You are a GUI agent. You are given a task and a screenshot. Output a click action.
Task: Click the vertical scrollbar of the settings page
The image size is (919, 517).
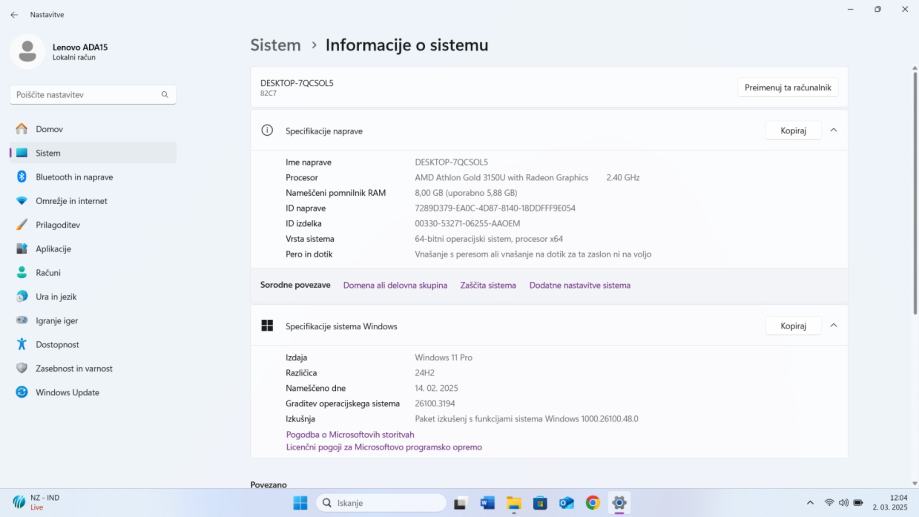tap(914, 193)
